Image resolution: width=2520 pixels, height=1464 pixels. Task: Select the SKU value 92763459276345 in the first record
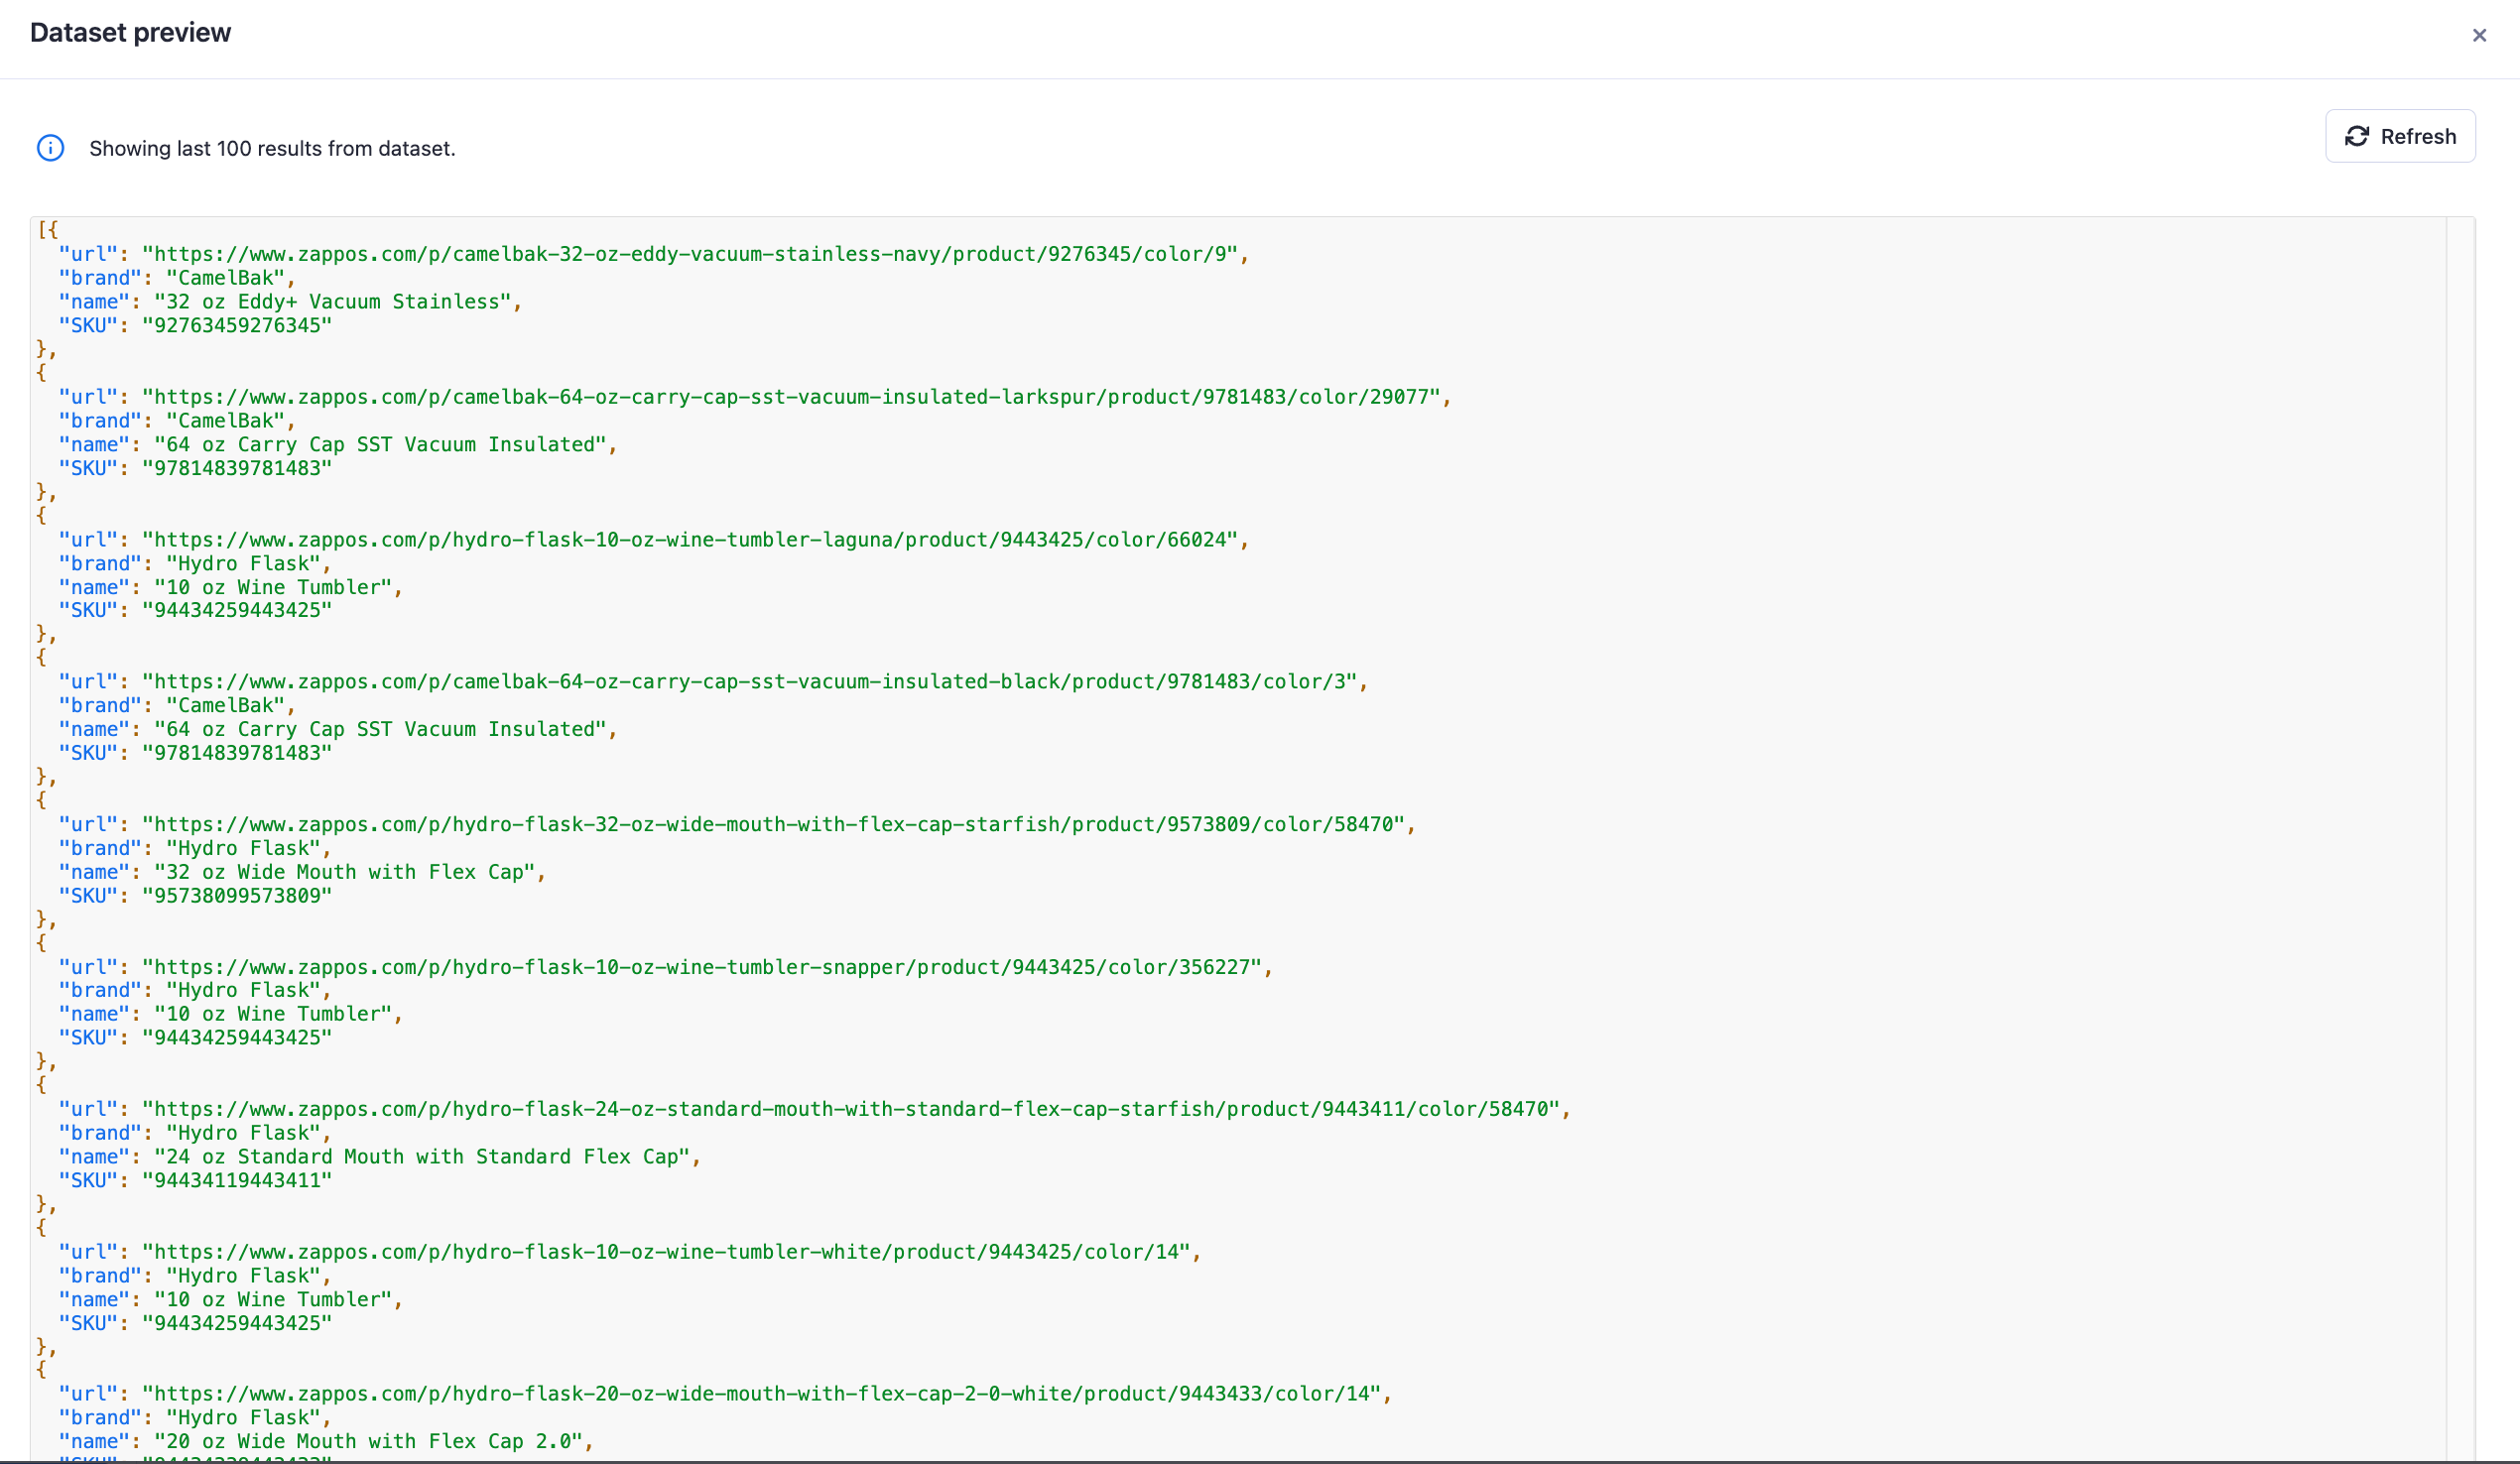pyautogui.click(x=238, y=325)
